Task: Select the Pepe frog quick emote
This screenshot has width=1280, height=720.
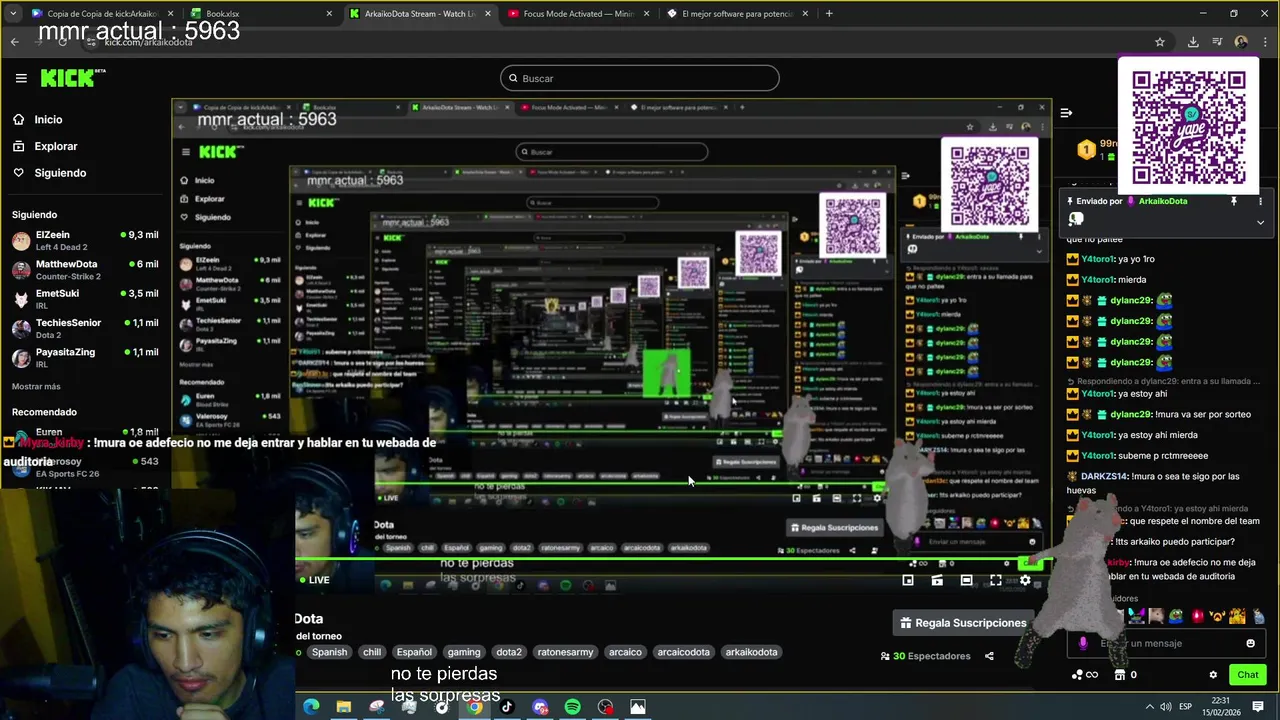Action: [1176, 616]
